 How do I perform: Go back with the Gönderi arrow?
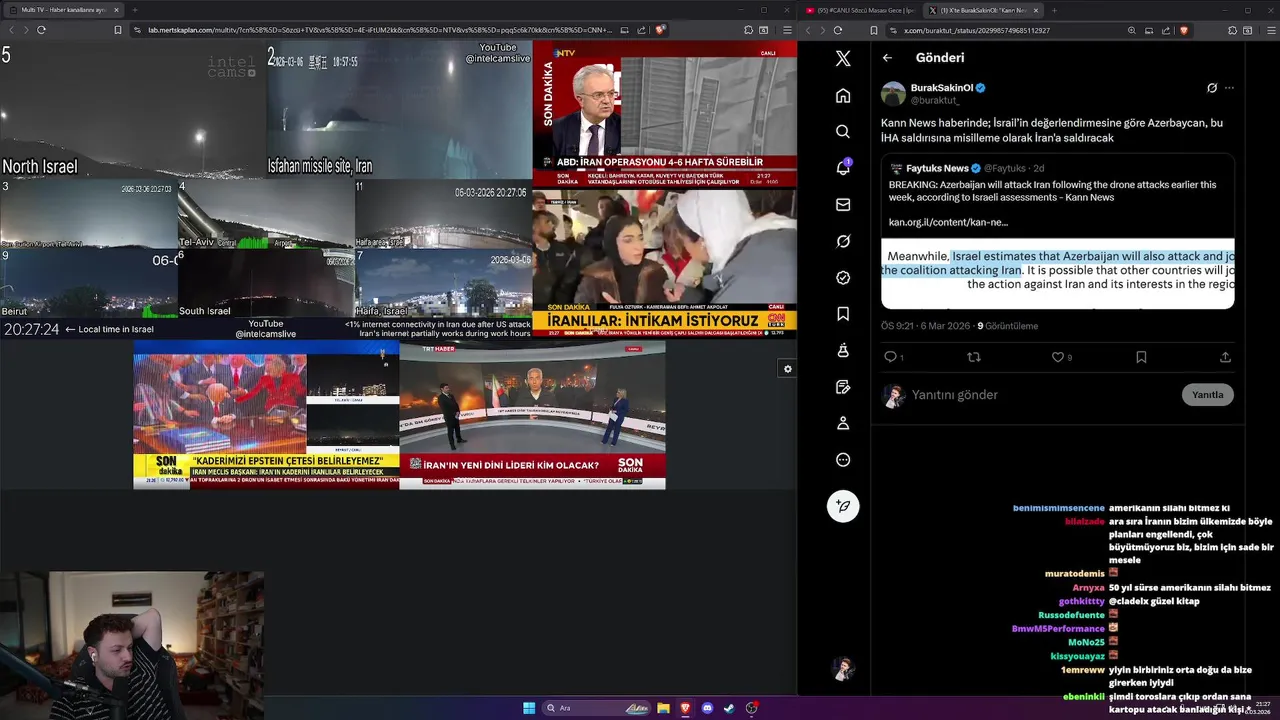(x=887, y=58)
